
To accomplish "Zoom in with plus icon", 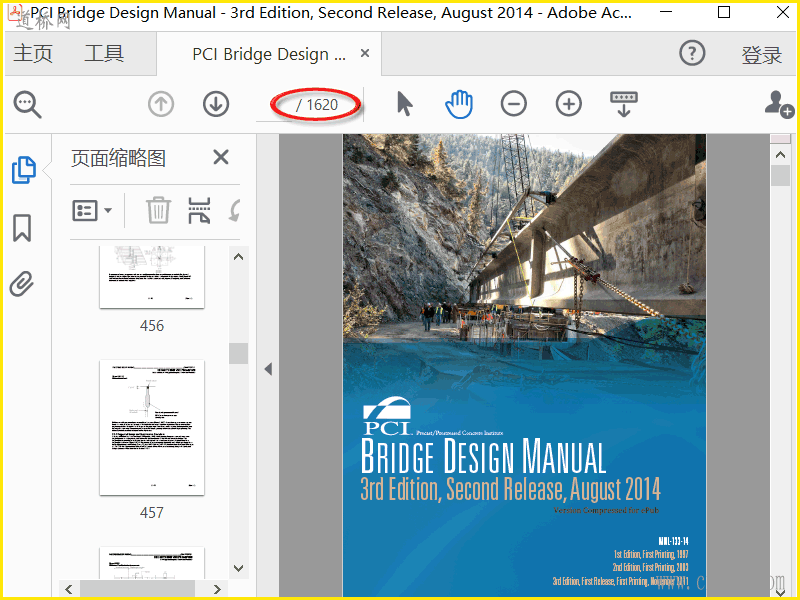I will point(568,104).
